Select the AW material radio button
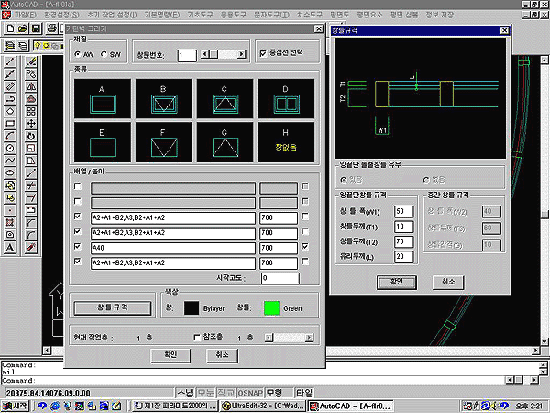Viewport: 550px width, 413px height. pyautogui.click(x=78, y=54)
